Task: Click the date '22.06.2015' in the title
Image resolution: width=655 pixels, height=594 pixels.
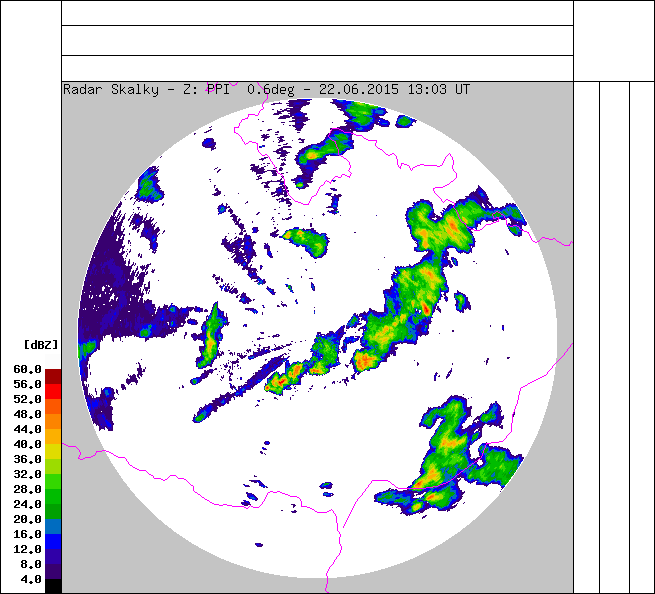Action: click(359, 89)
